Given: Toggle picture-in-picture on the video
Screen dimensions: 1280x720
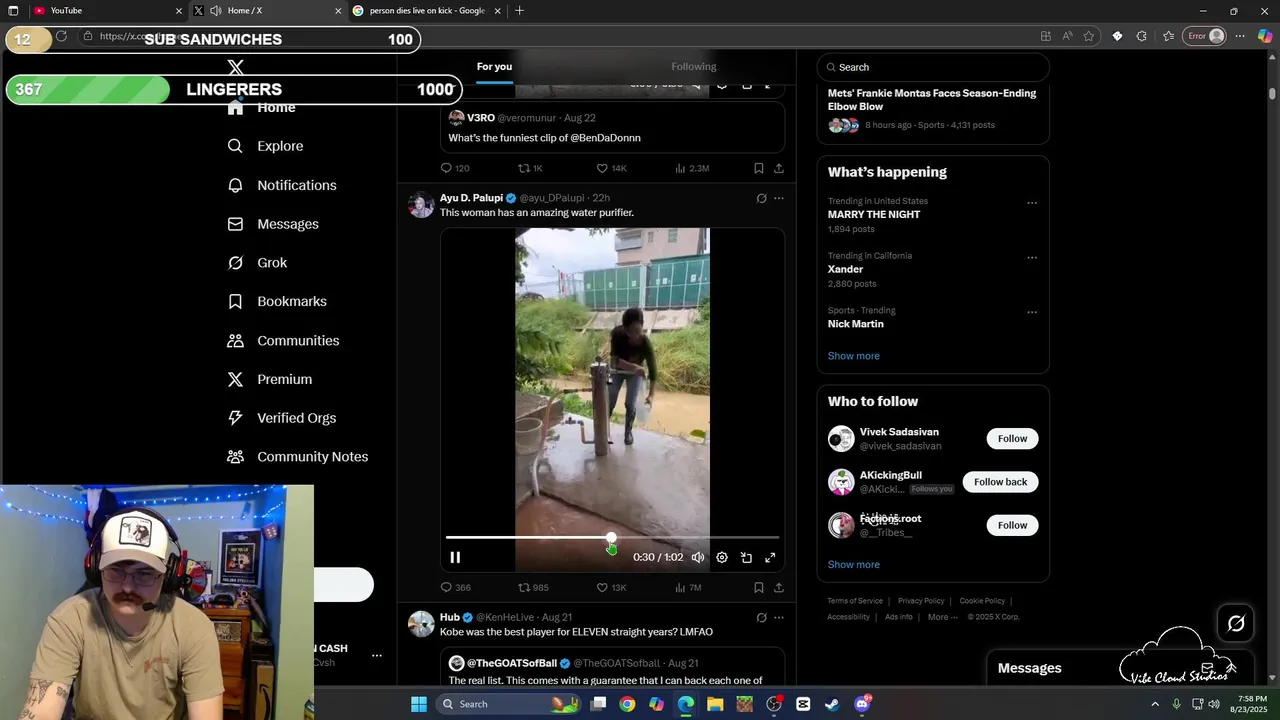Looking at the screenshot, I should (746, 557).
